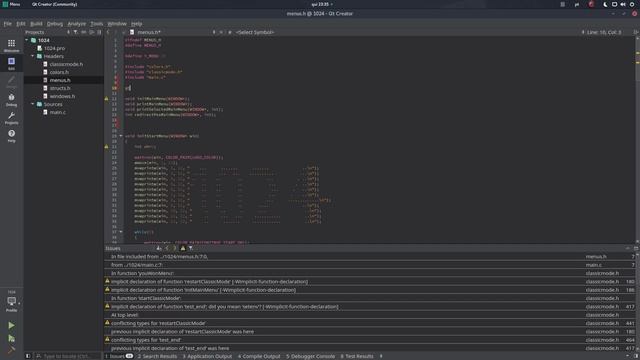The width and height of the screenshot is (640, 360).
Task: Filter issues by category funnel
Action: 191,248
